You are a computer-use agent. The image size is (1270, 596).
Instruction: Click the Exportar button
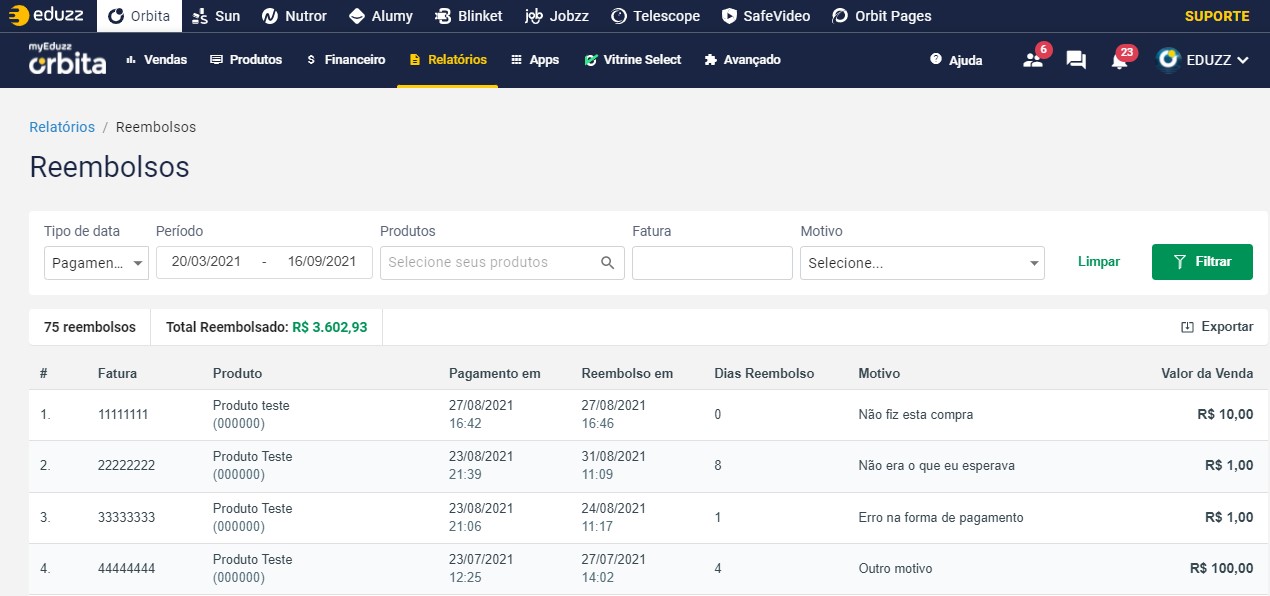(x=1217, y=327)
